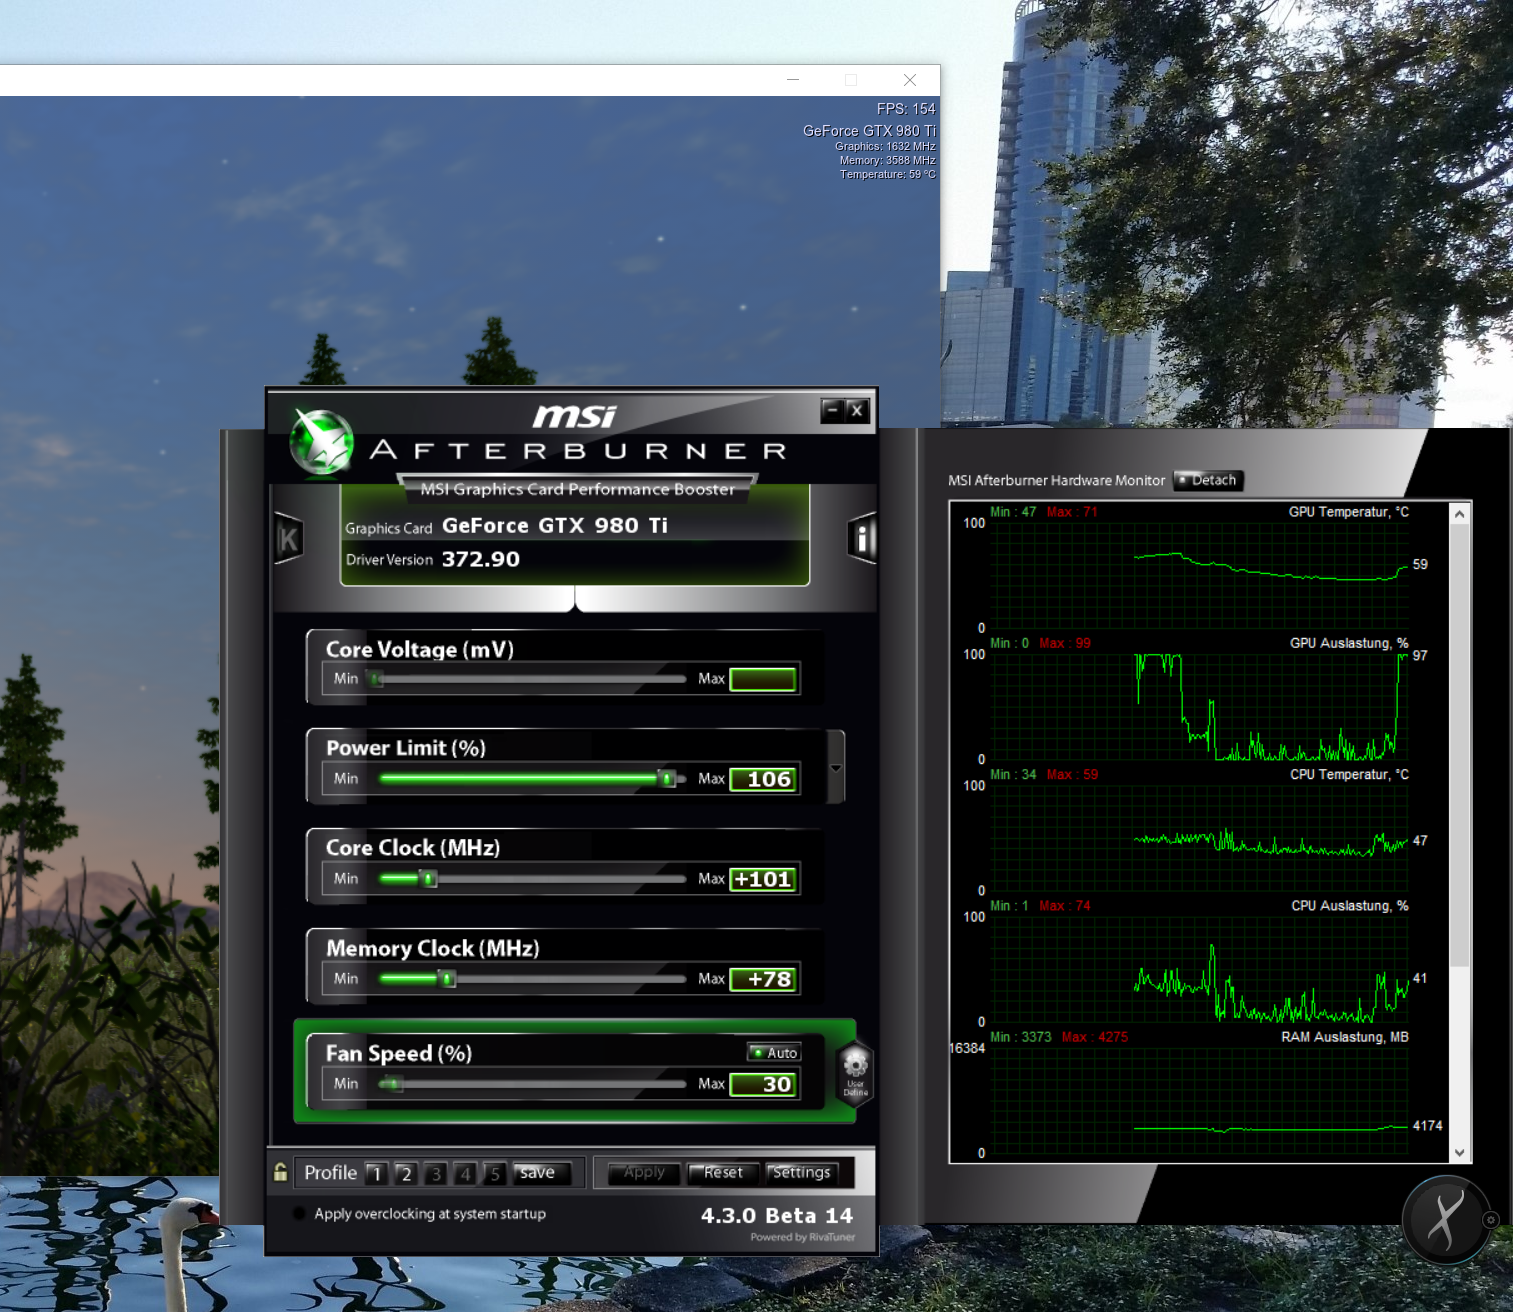The image size is (1536, 1312).
Task: Click the Core Voltage value field
Action: 763,679
